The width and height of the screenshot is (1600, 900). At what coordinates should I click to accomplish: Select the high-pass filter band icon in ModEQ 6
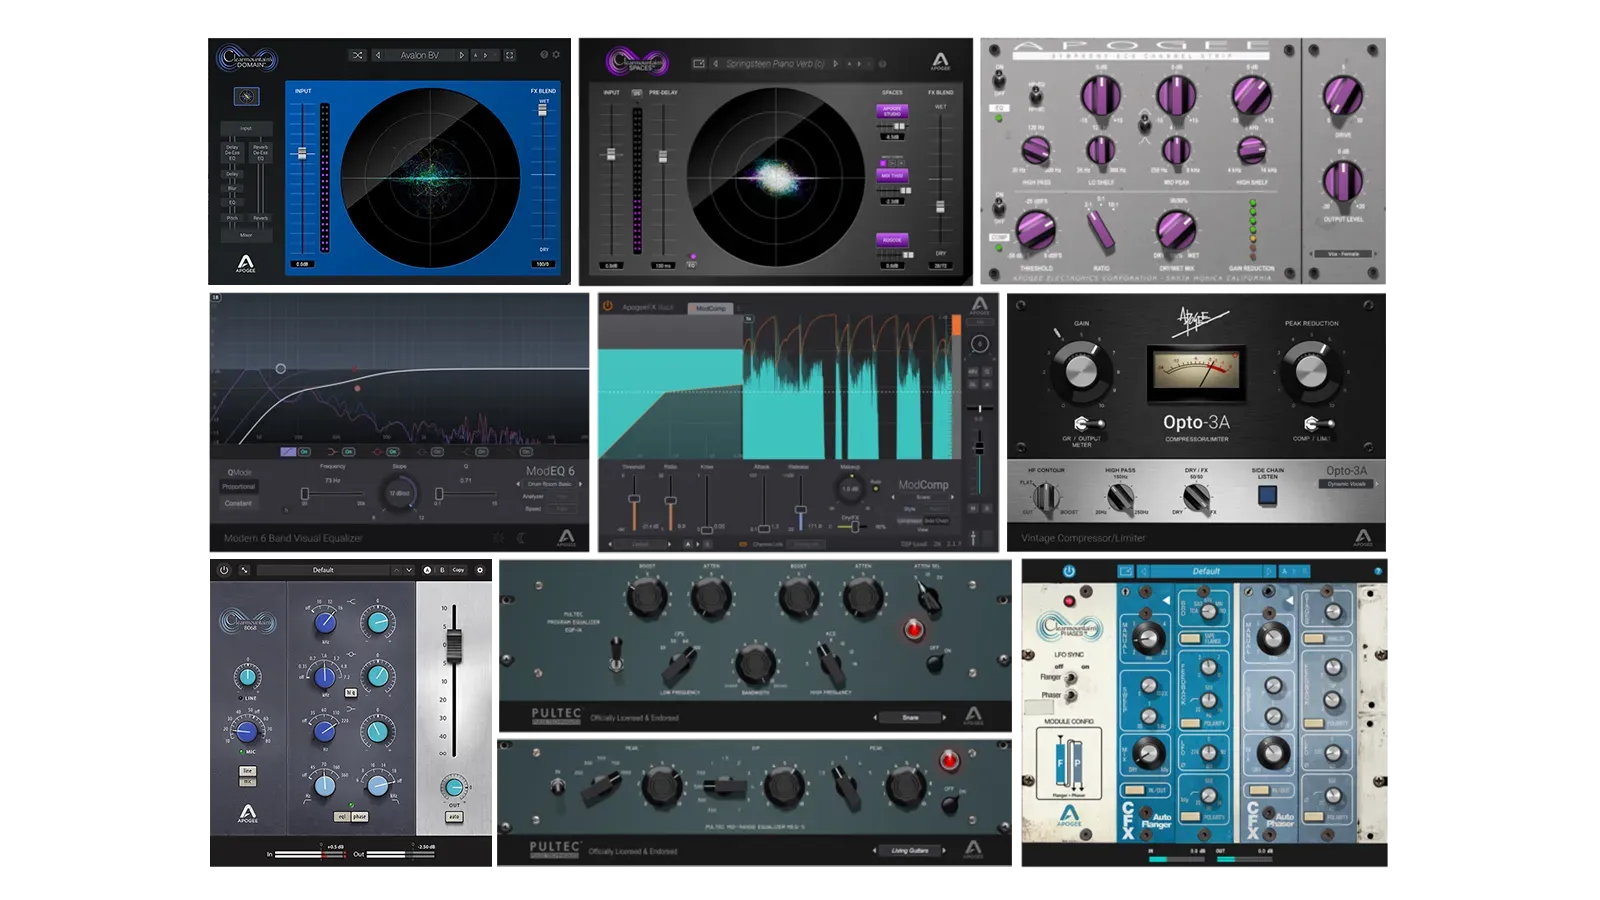(288, 452)
